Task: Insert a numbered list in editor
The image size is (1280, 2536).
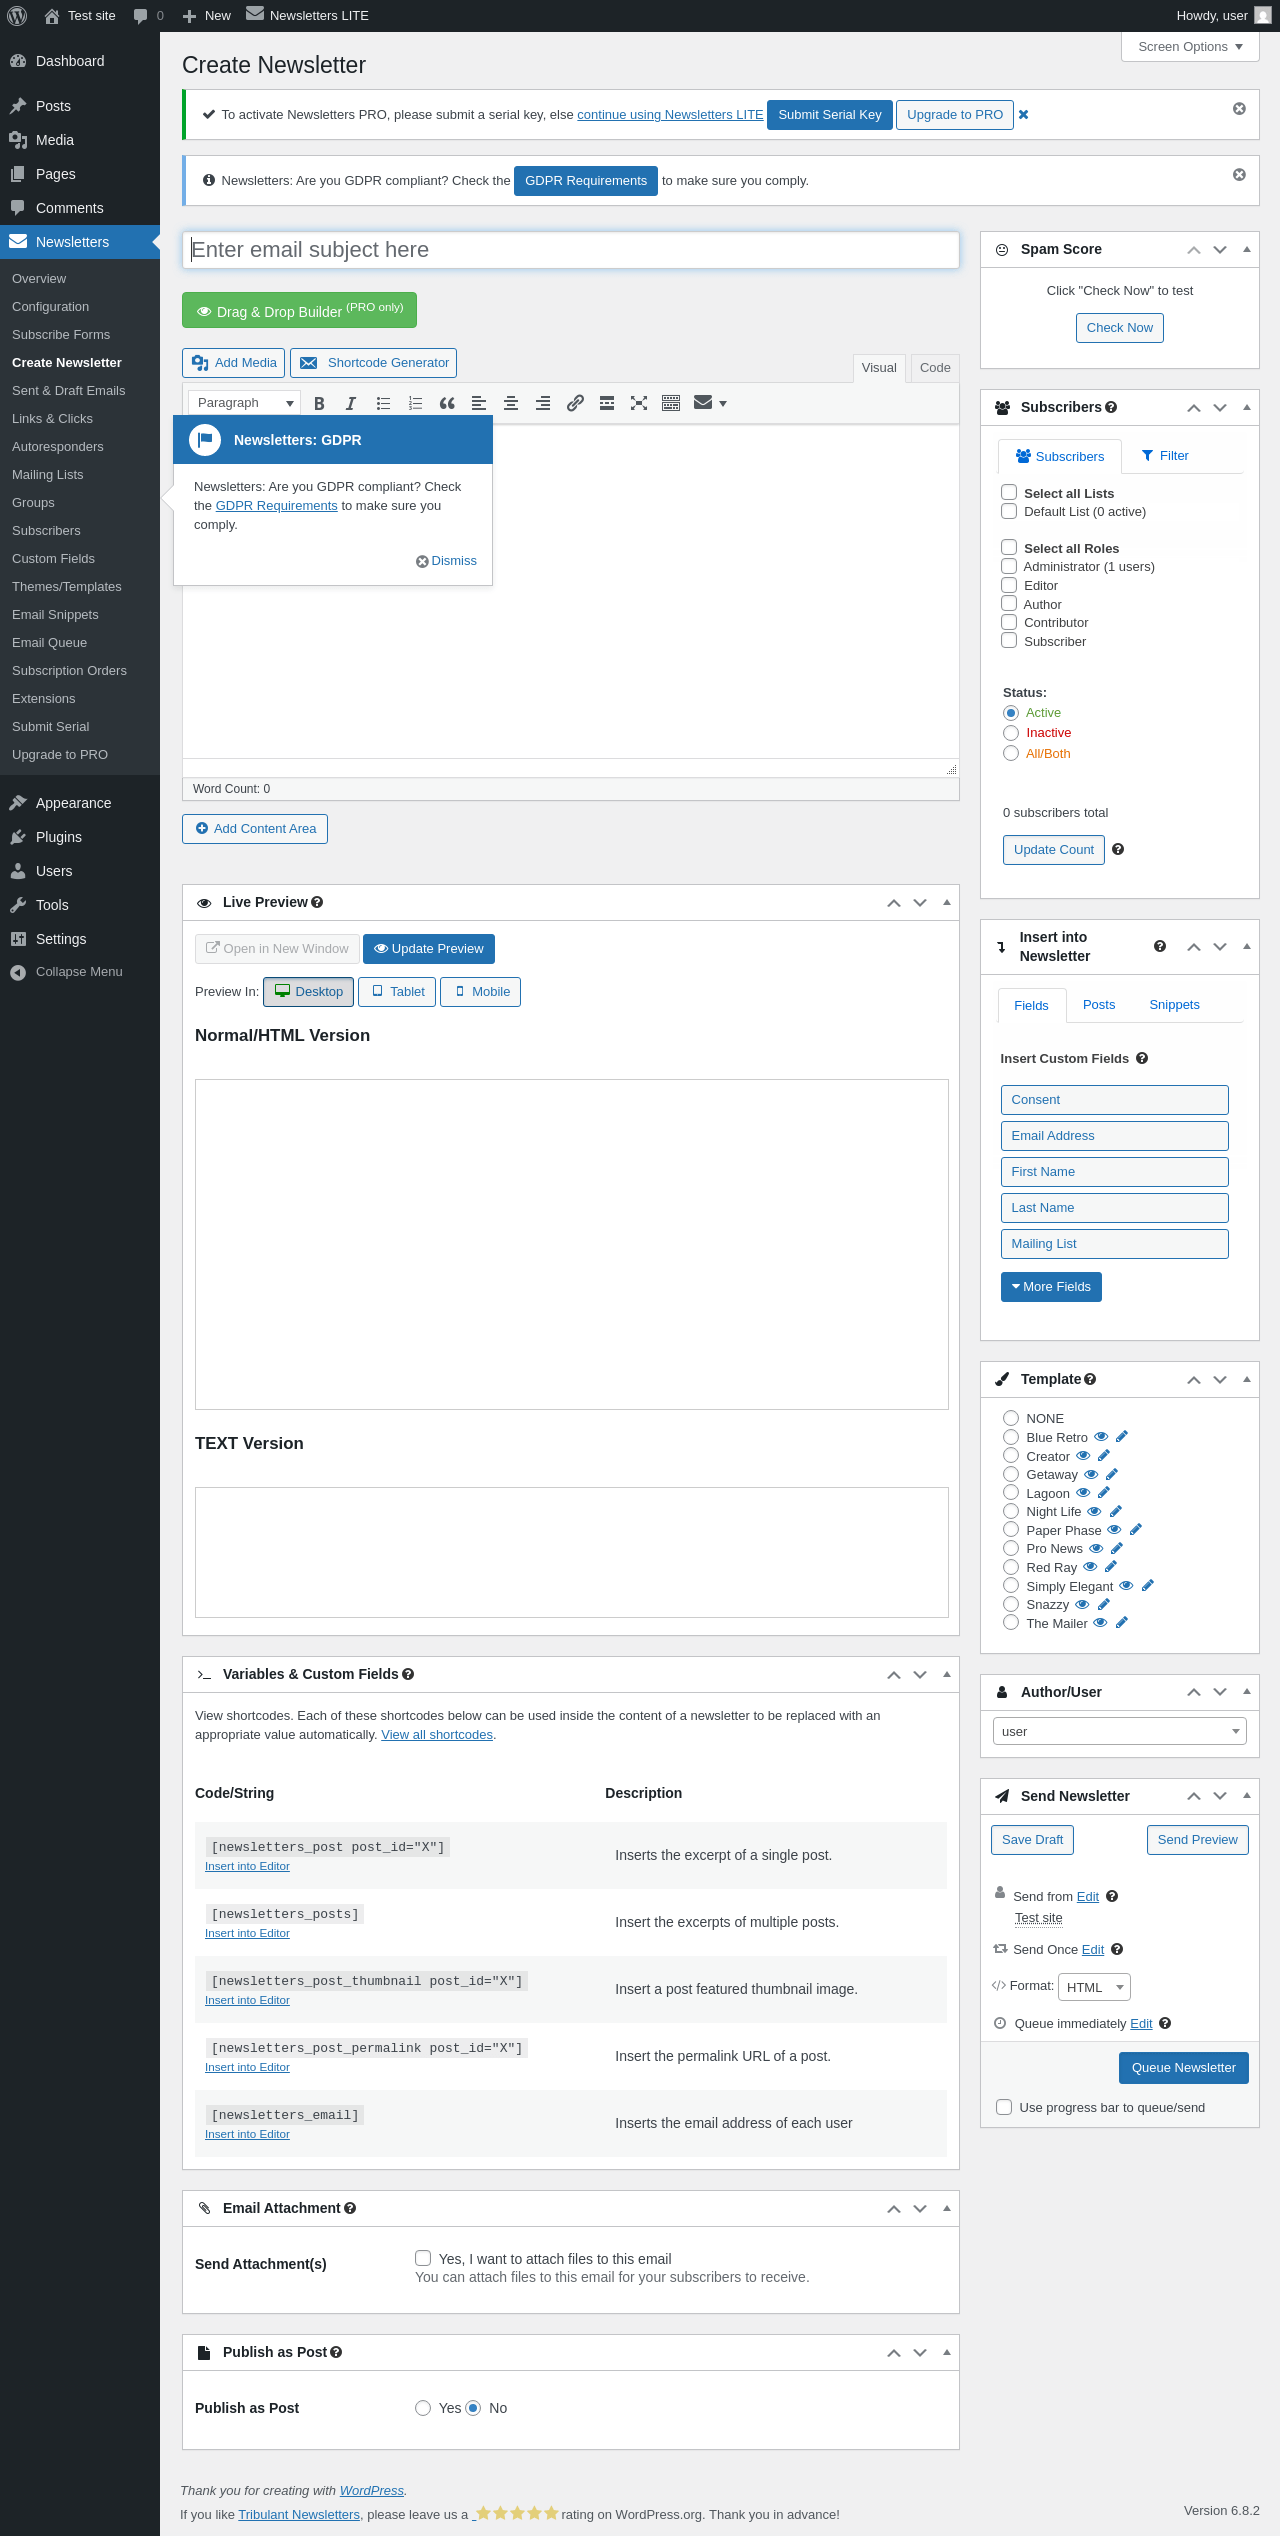Action: click(415, 403)
